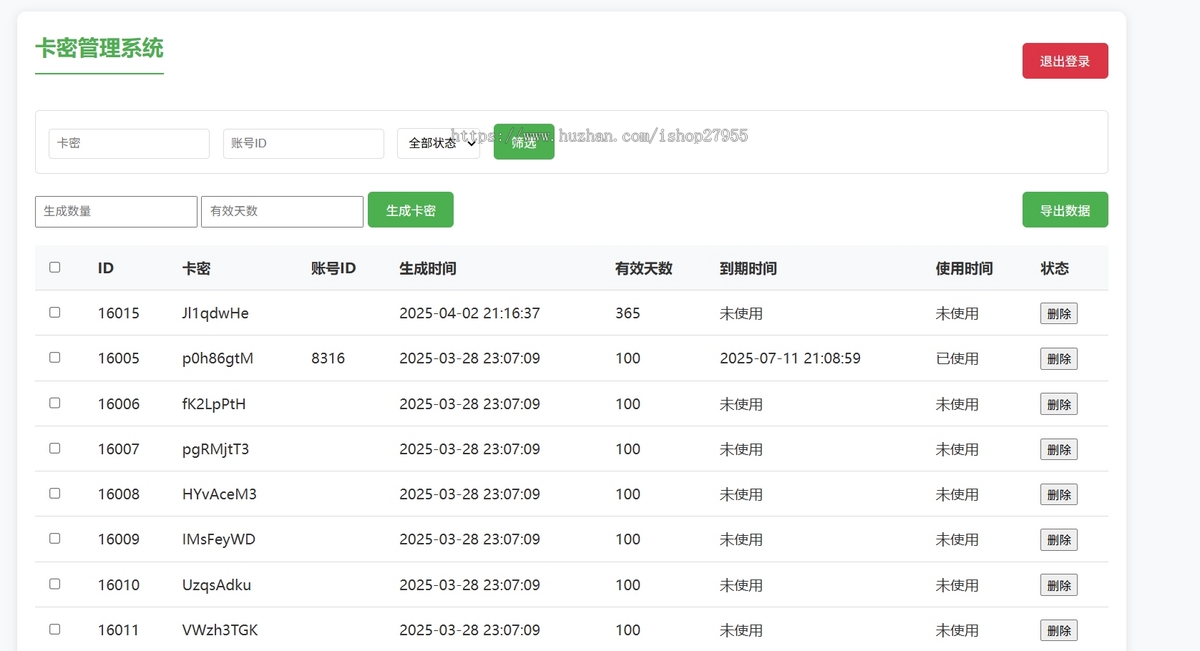Check the checkbox for row ID 16009
Image resolution: width=1200 pixels, height=651 pixels.
click(55, 538)
